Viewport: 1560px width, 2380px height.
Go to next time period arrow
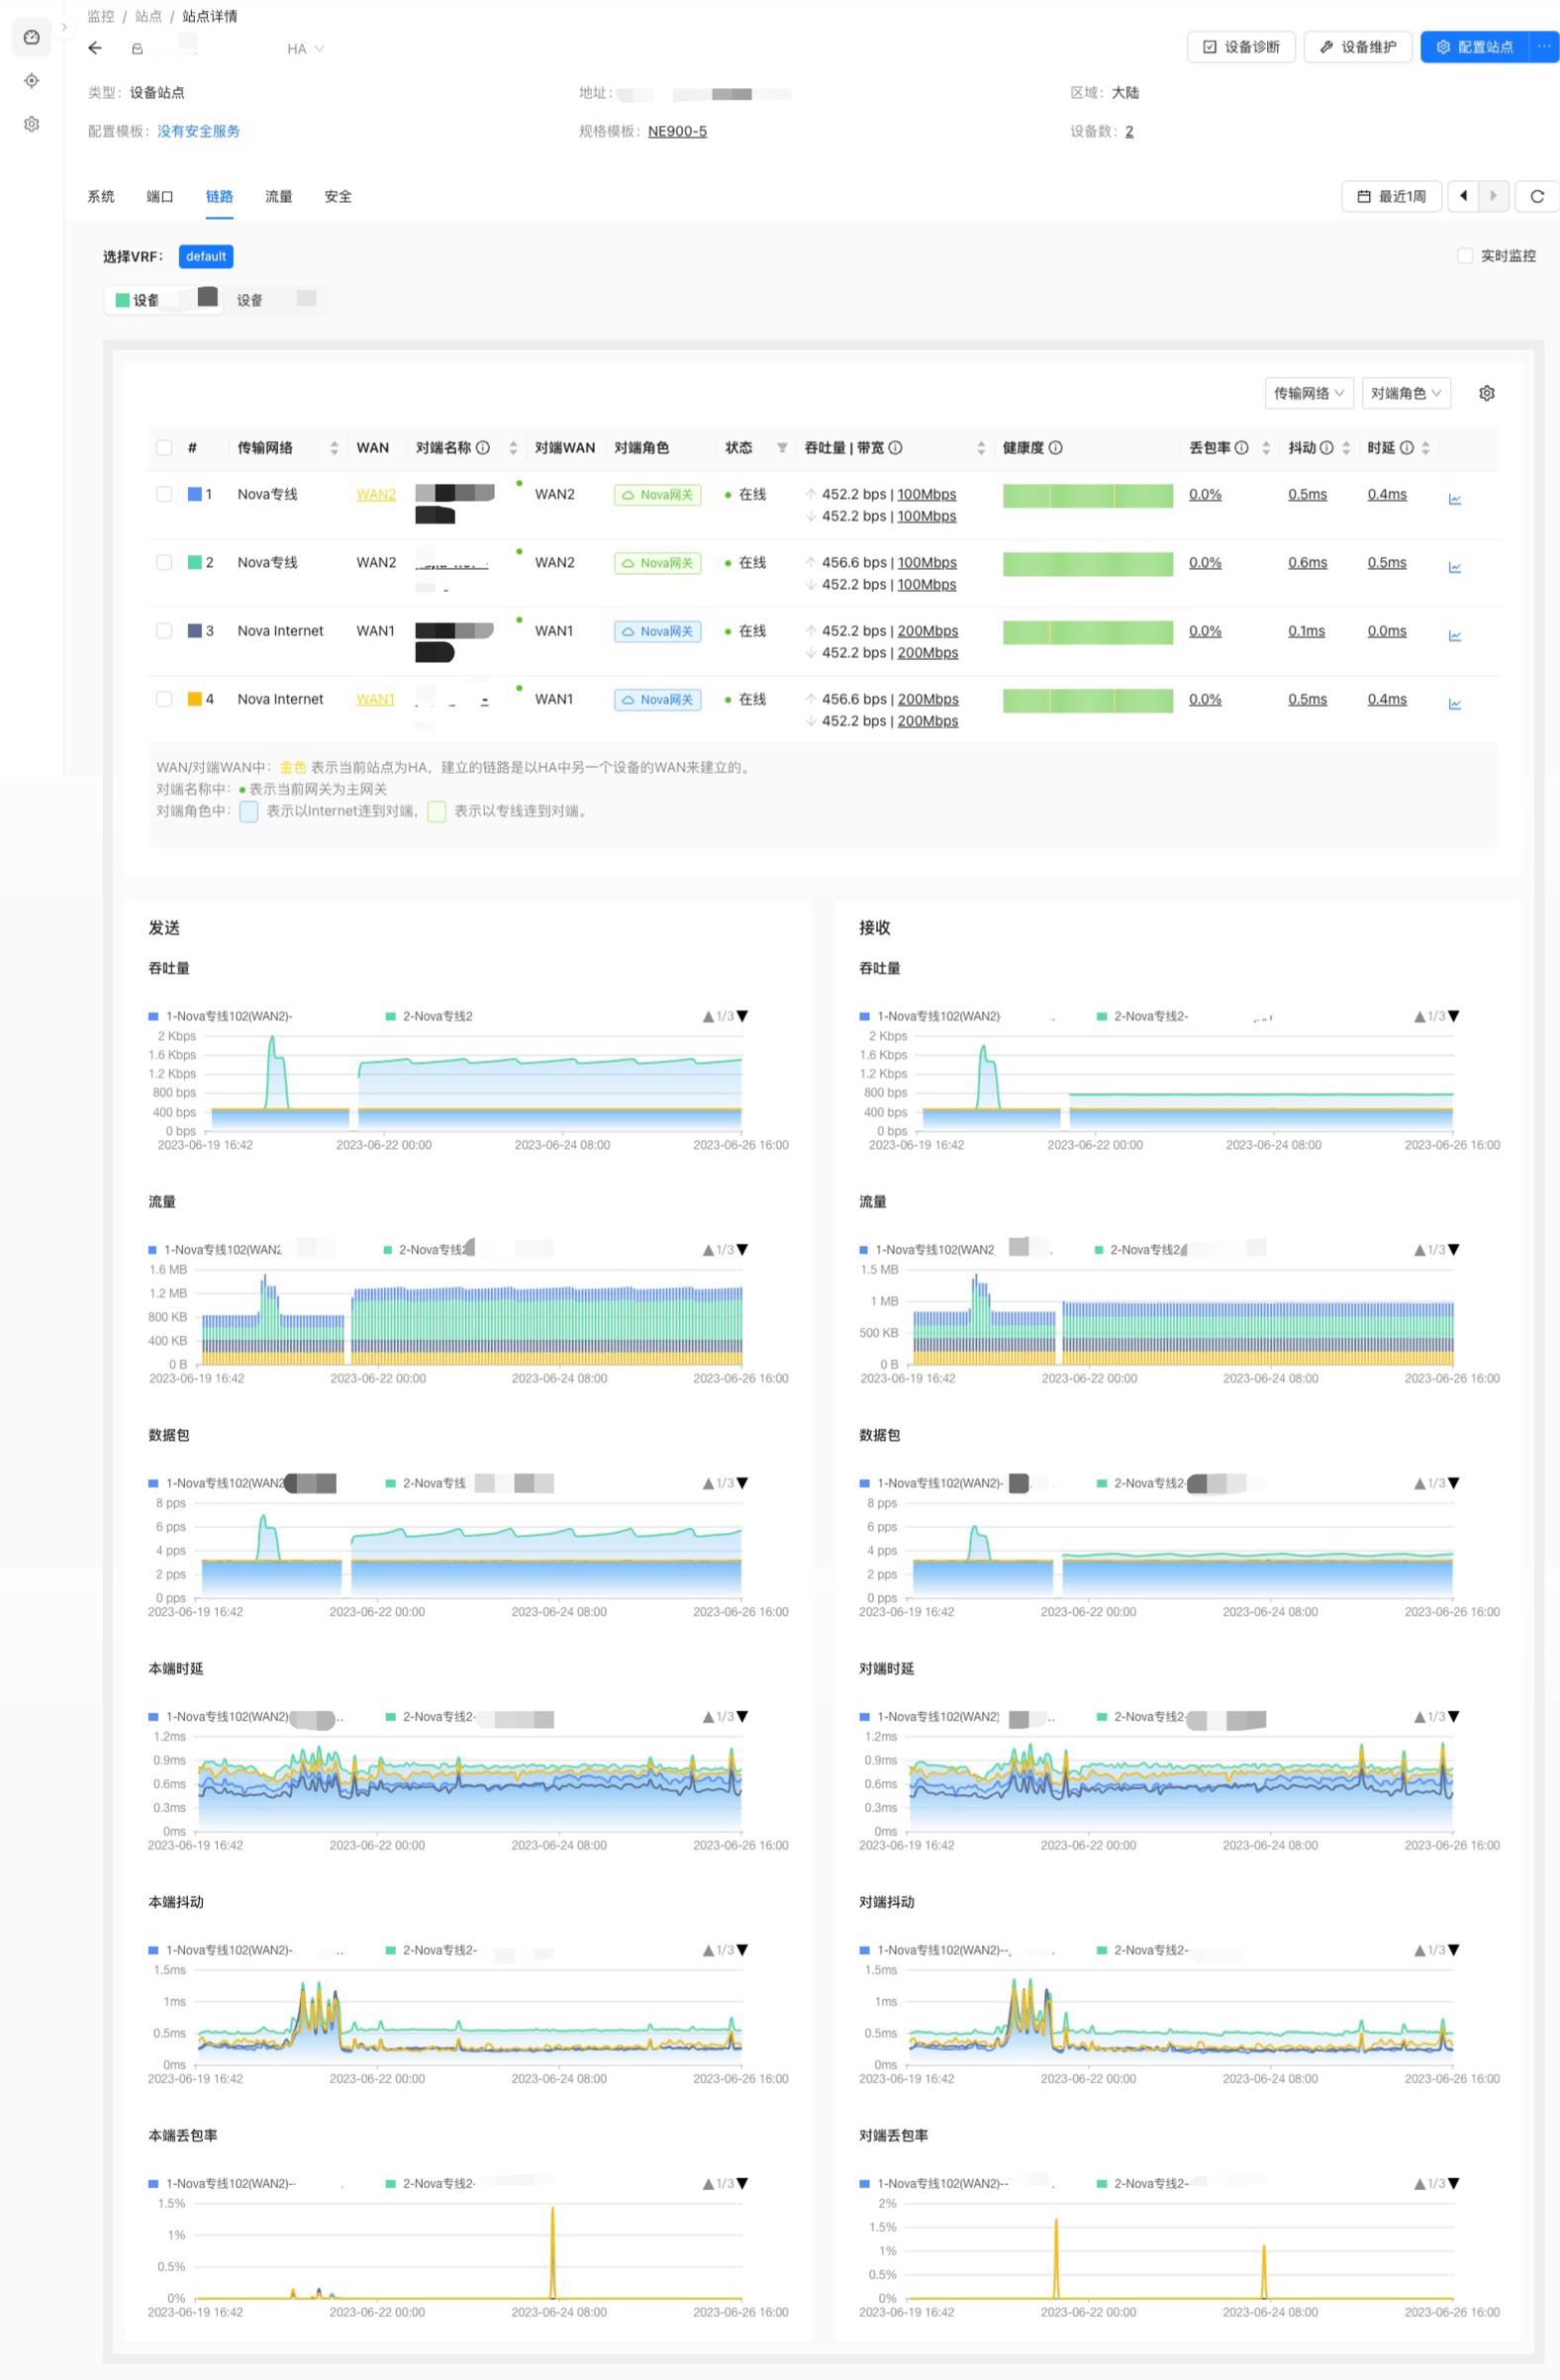tap(1493, 196)
